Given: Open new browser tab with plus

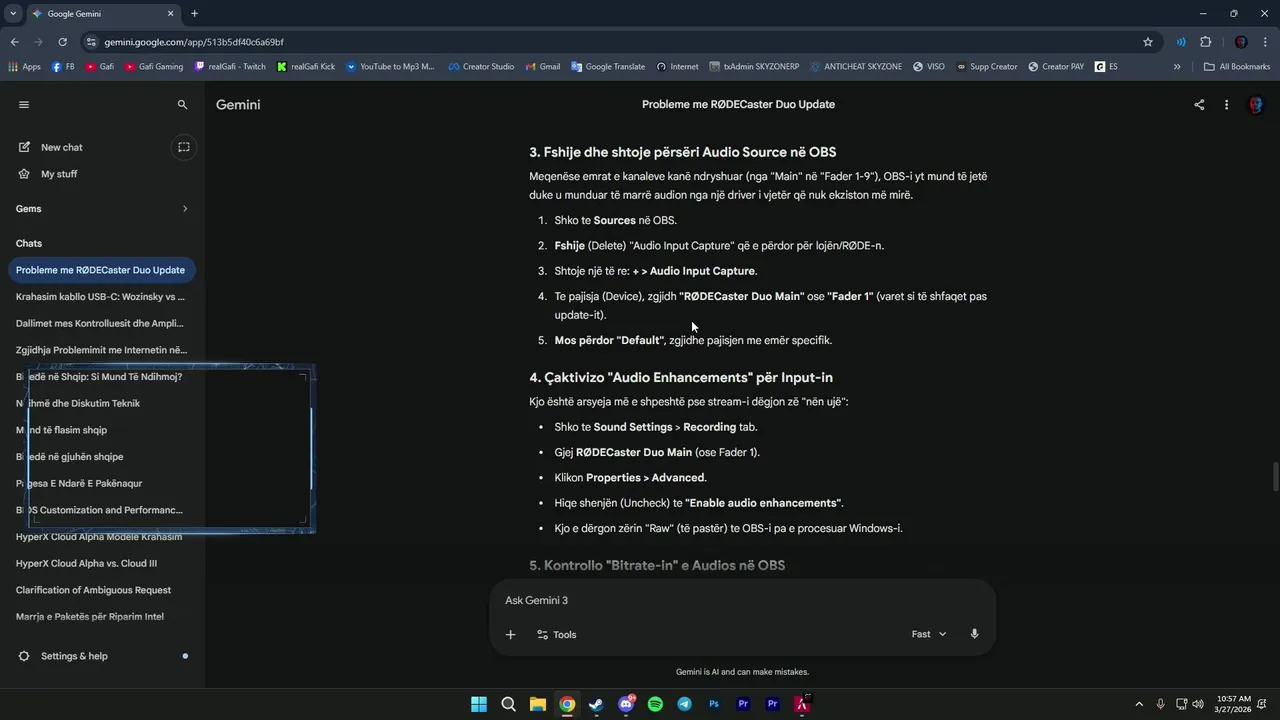Looking at the screenshot, I should click(194, 14).
